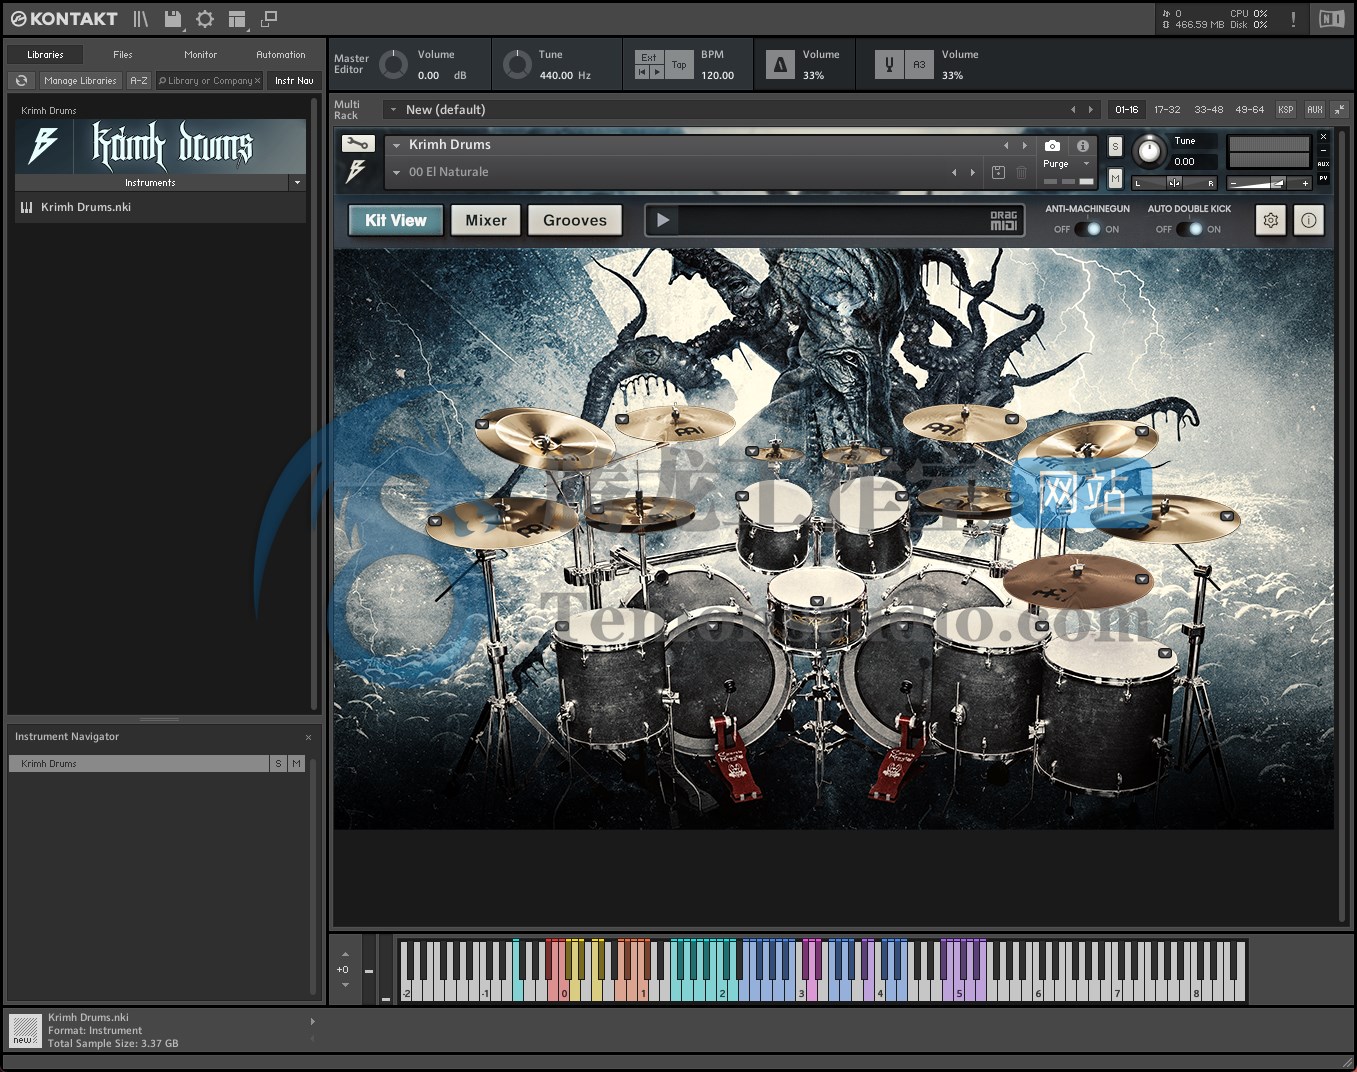Viewport: 1357px width, 1072px height.
Task: Open instrument edit mode with the wrench icon
Action: pyautogui.click(x=358, y=144)
